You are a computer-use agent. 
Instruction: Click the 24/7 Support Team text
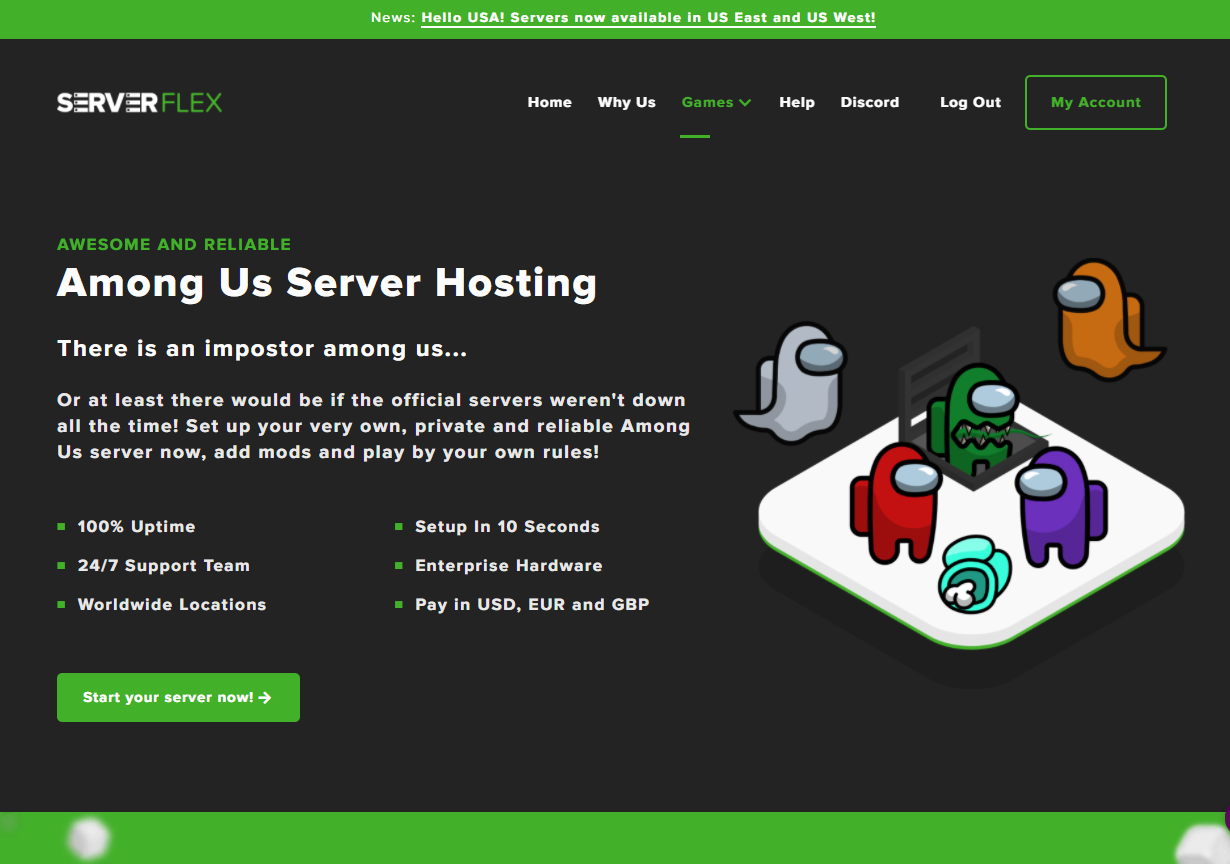click(164, 565)
